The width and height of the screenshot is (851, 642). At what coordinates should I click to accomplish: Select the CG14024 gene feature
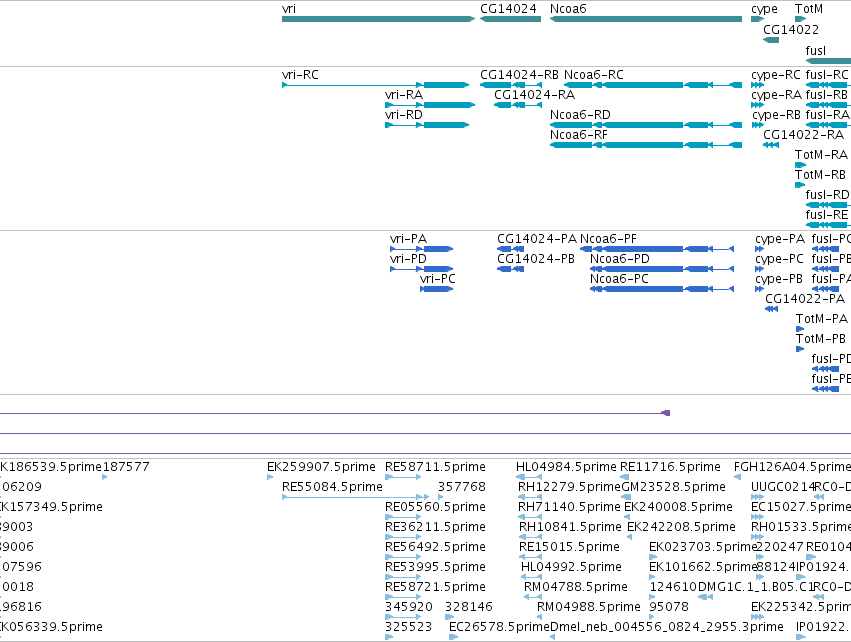pyautogui.click(x=510, y=19)
